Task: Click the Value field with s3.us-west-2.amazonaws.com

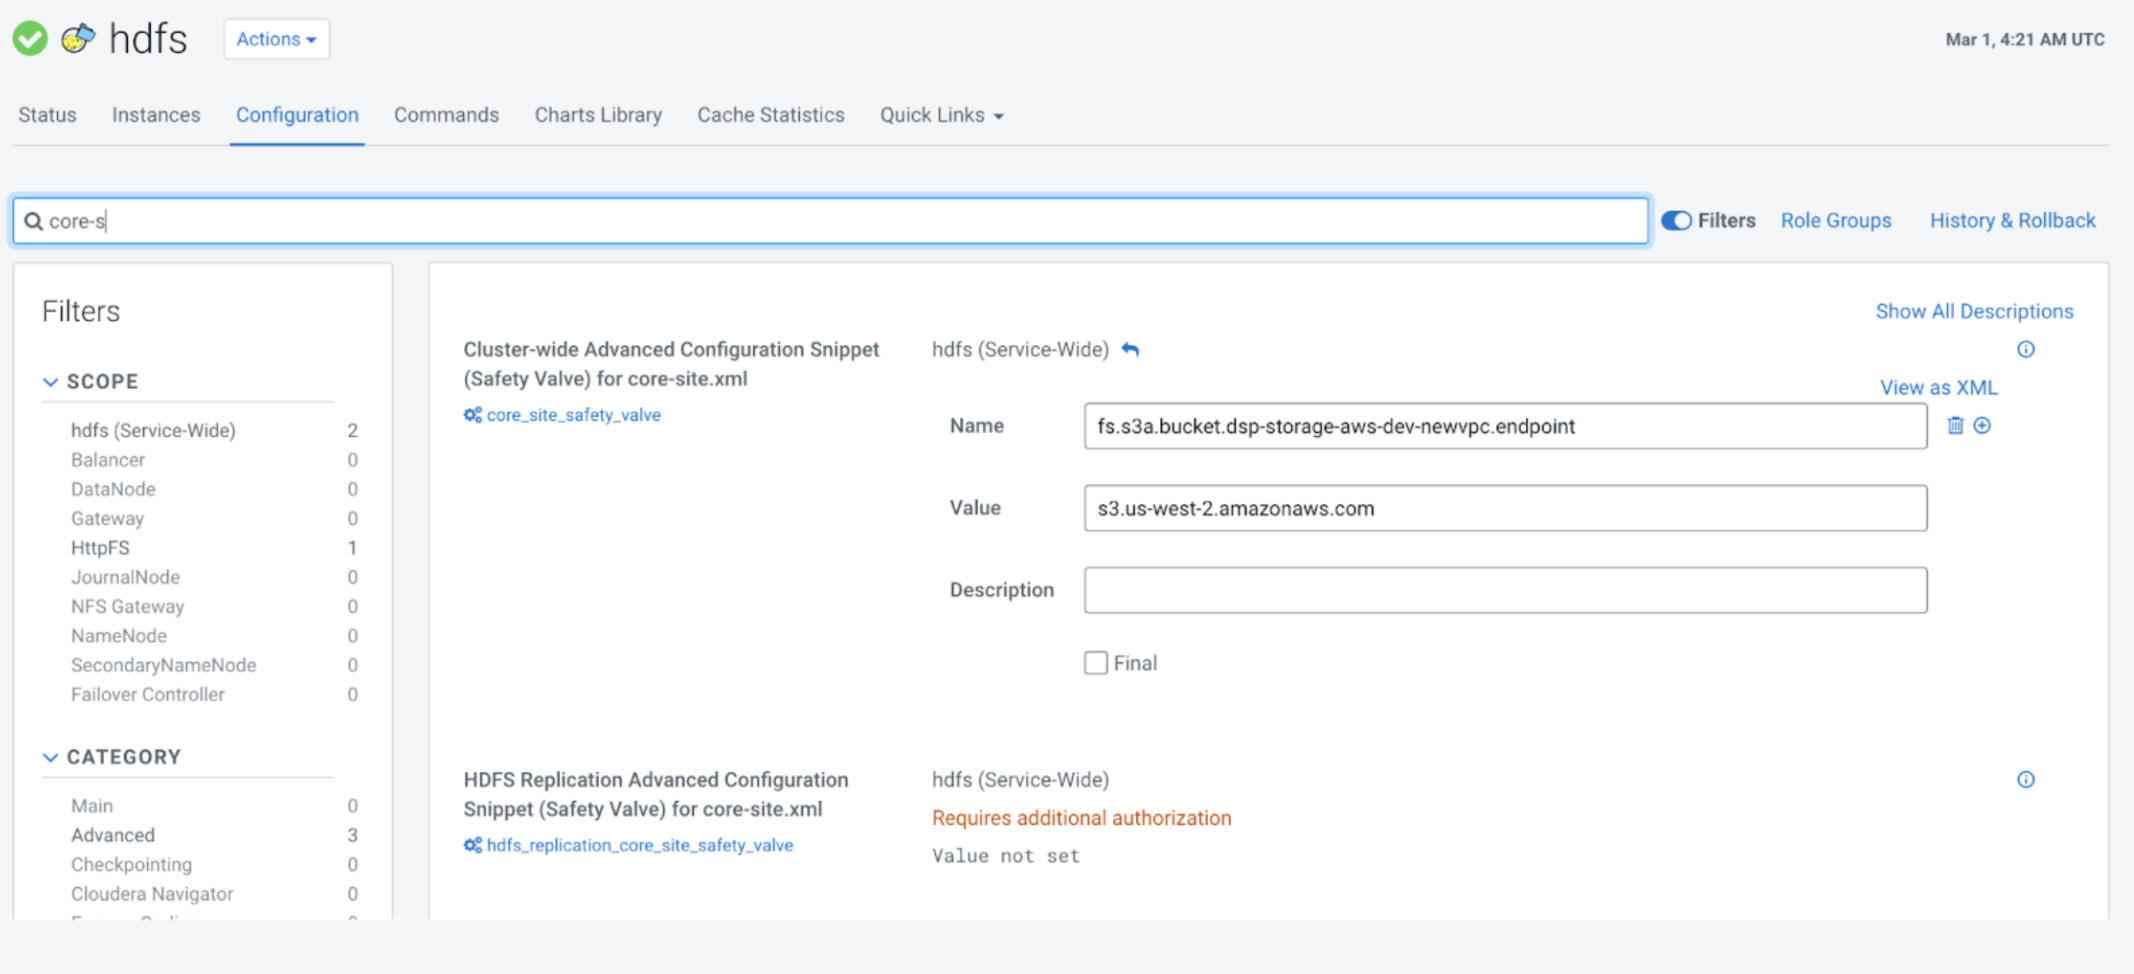Action: click(x=1504, y=508)
